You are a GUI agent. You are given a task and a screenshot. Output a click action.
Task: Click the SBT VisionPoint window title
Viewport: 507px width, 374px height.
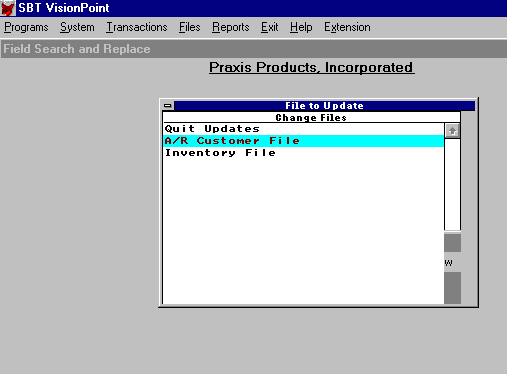point(64,8)
